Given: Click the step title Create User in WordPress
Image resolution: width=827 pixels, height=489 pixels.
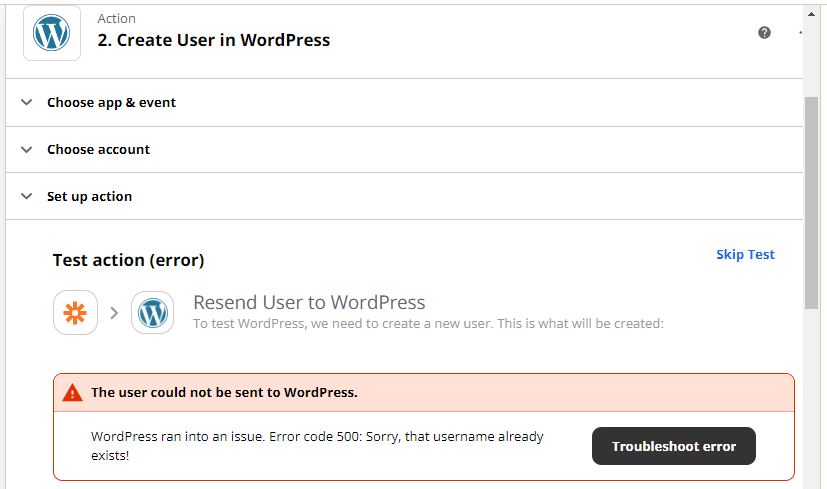Looking at the screenshot, I should pos(214,40).
